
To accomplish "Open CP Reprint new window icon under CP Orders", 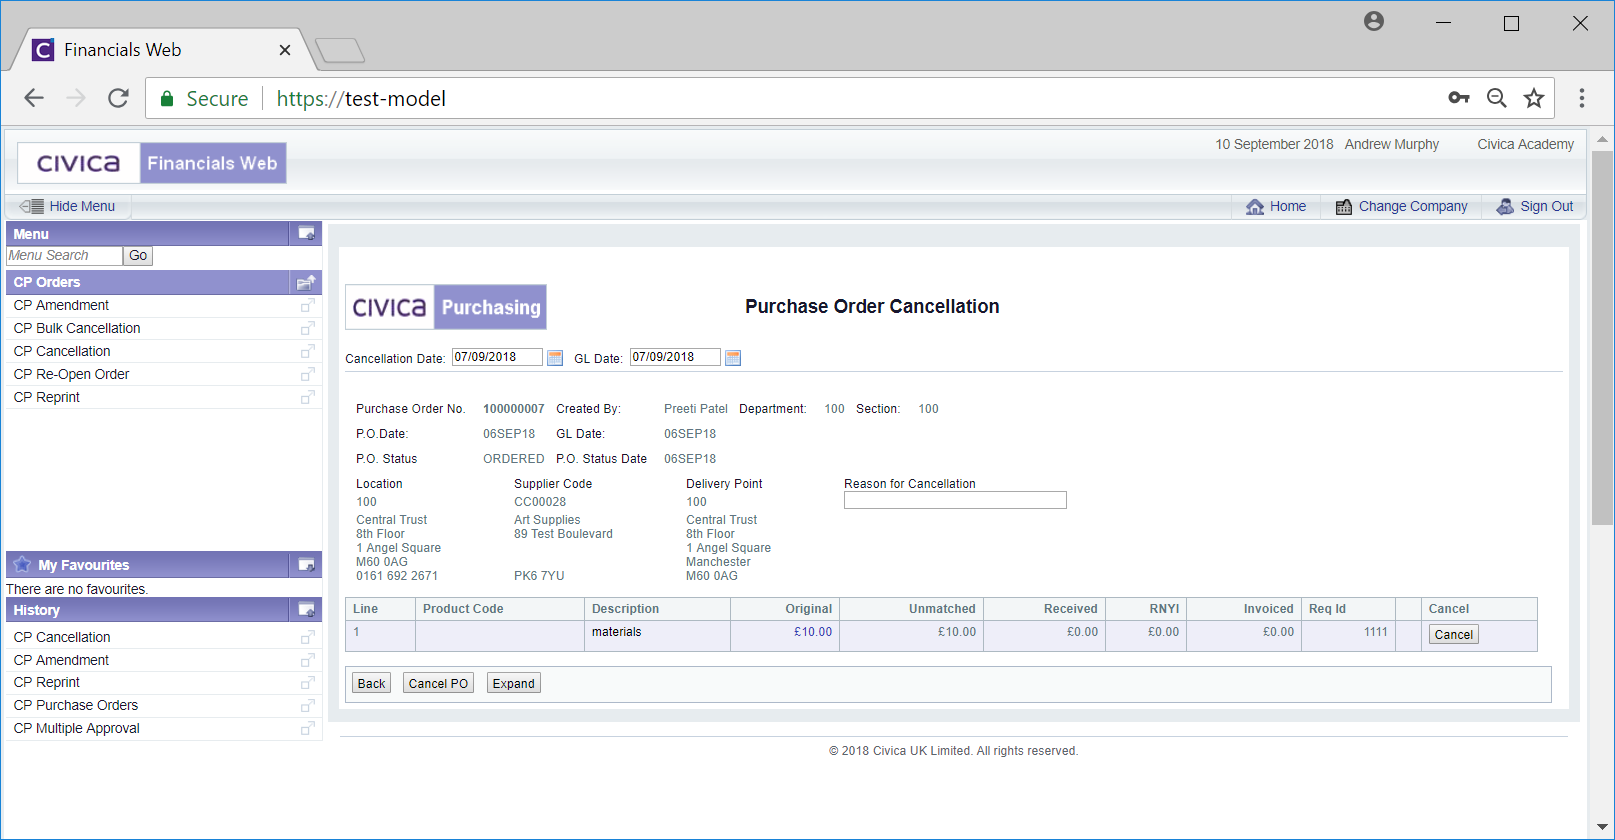I will click(x=308, y=397).
